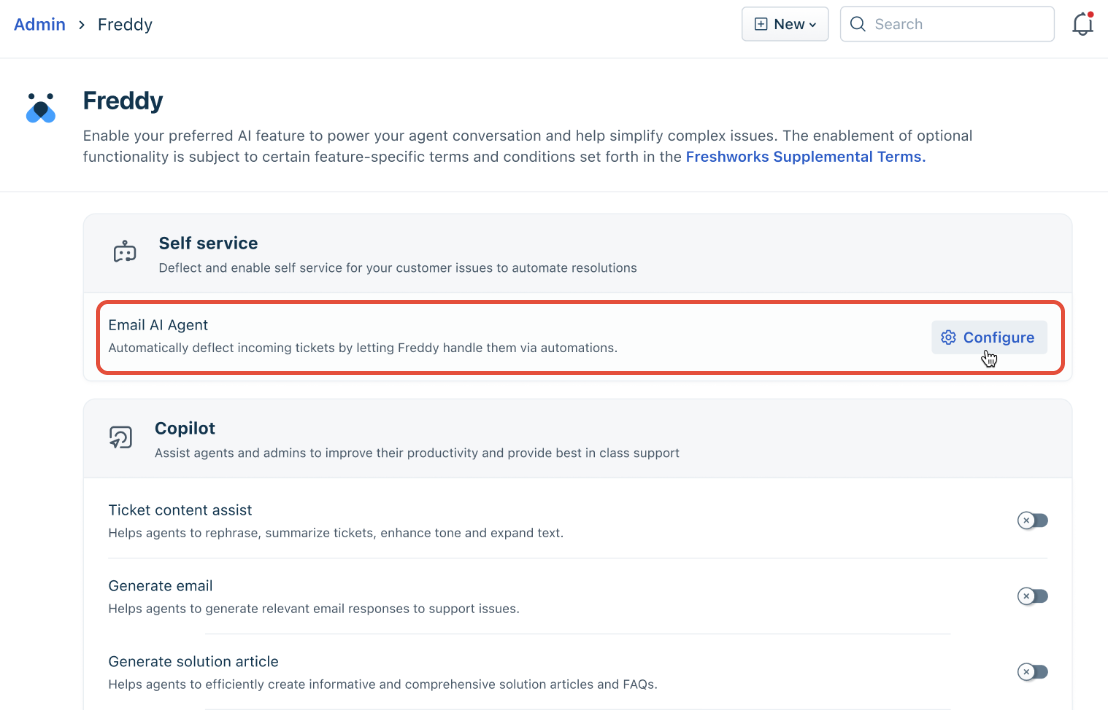The height and width of the screenshot is (710, 1108).
Task: Enable the Generate email toggle
Action: [x=1032, y=596]
